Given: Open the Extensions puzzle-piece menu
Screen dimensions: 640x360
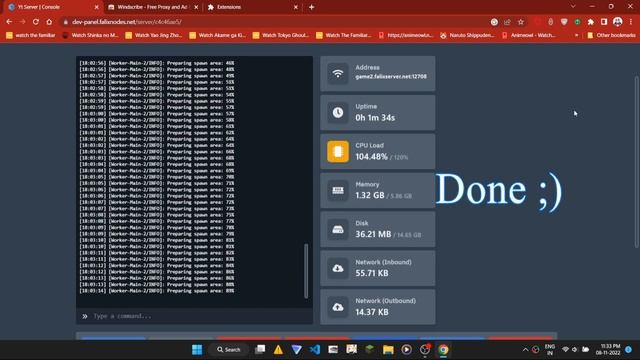Looking at the screenshot, I should tap(591, 22).
